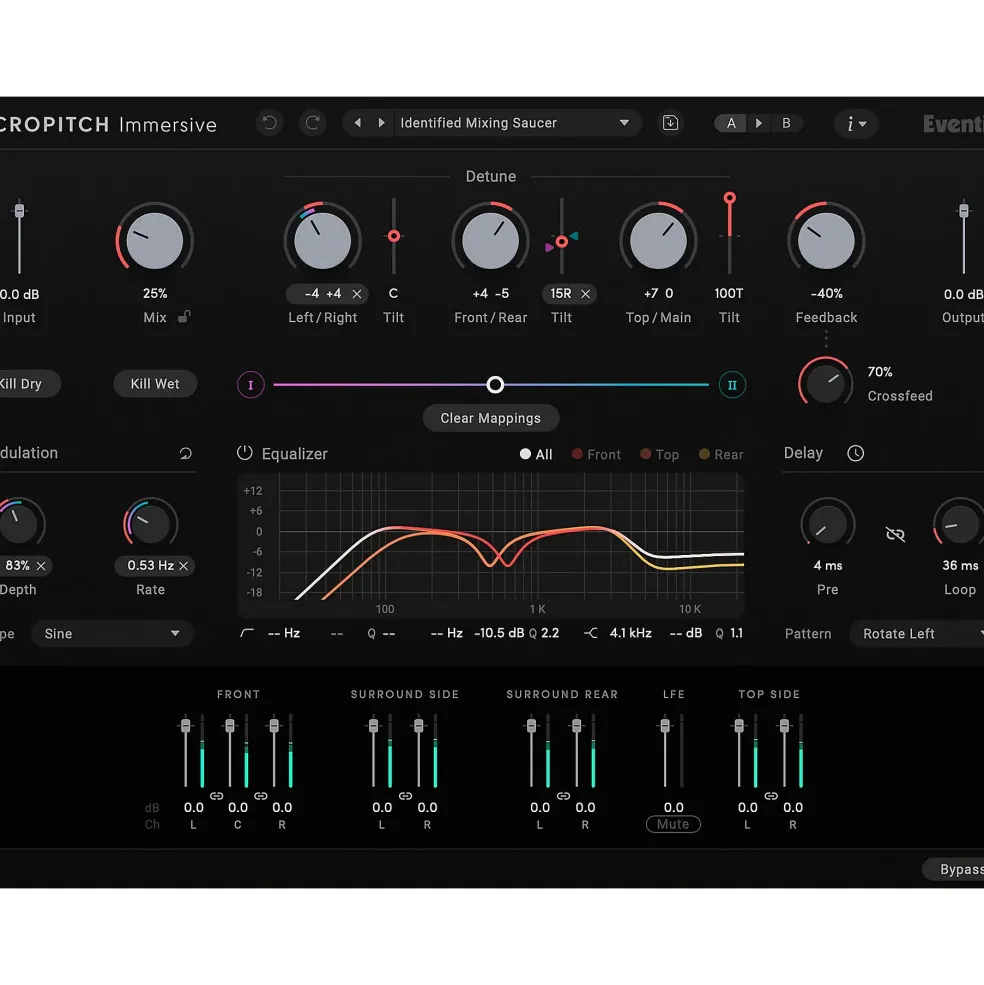This screenshot has height=985, width=984.
Task: Click the Front/Rear Tilt slider handle
Action: pyautogui.click(x=562, y=241)
